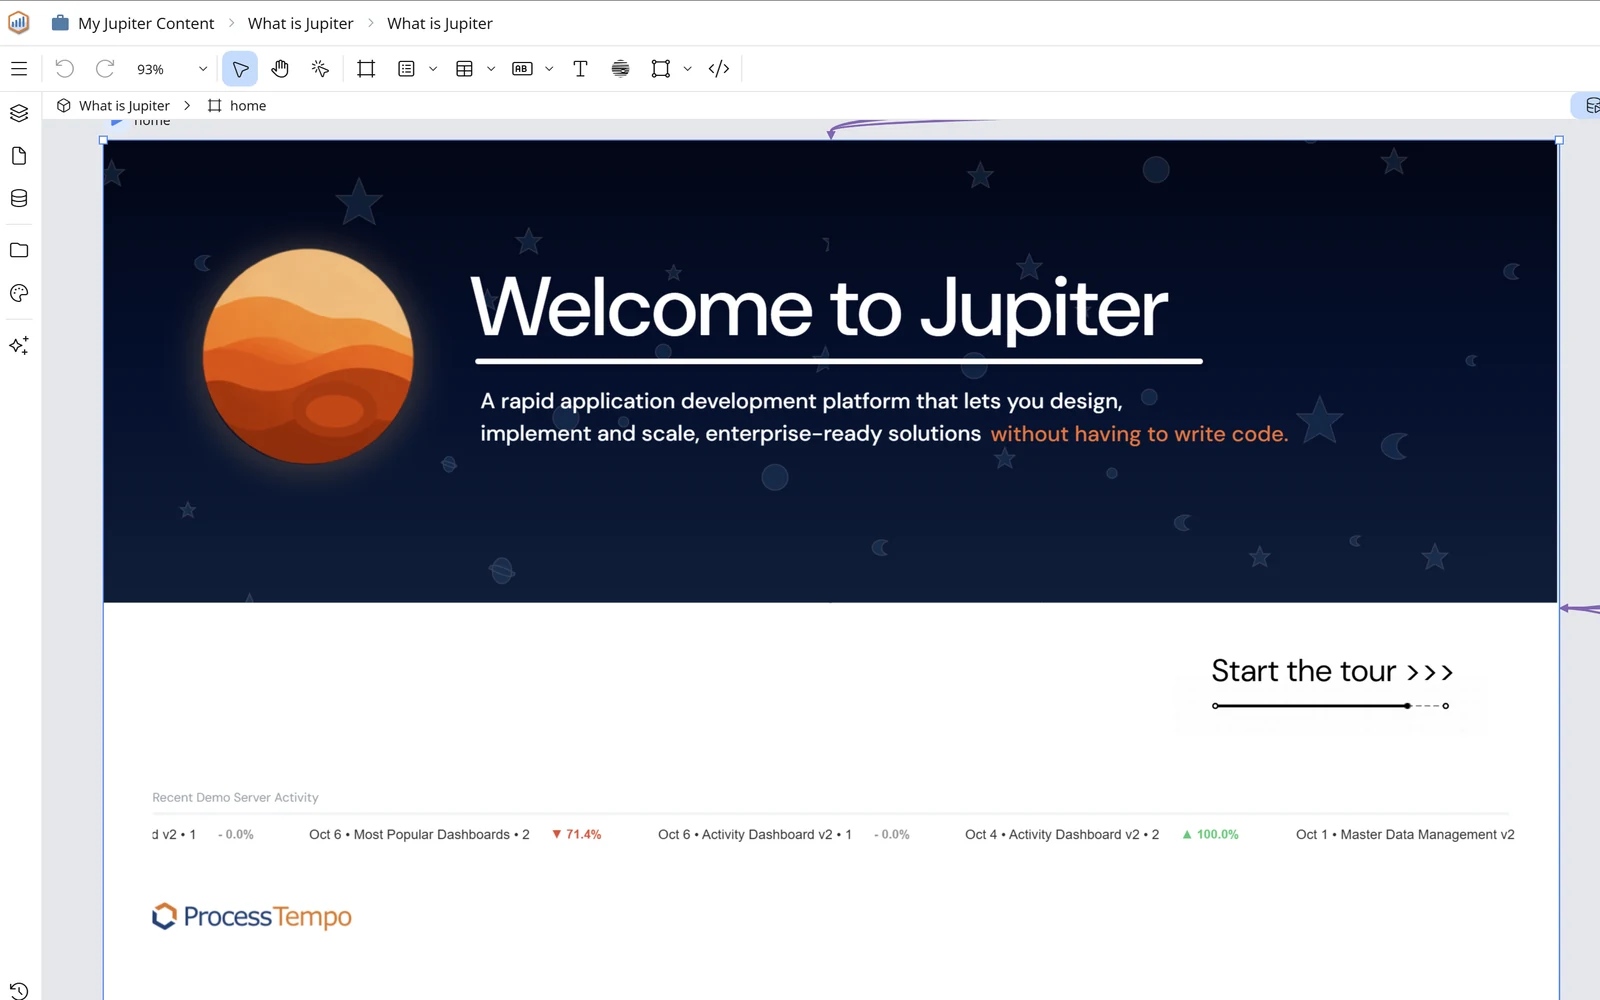This screenshot has width=1600, height=1000.
Task: Expand the list component options arrow
Action: [x=433, y=69]
